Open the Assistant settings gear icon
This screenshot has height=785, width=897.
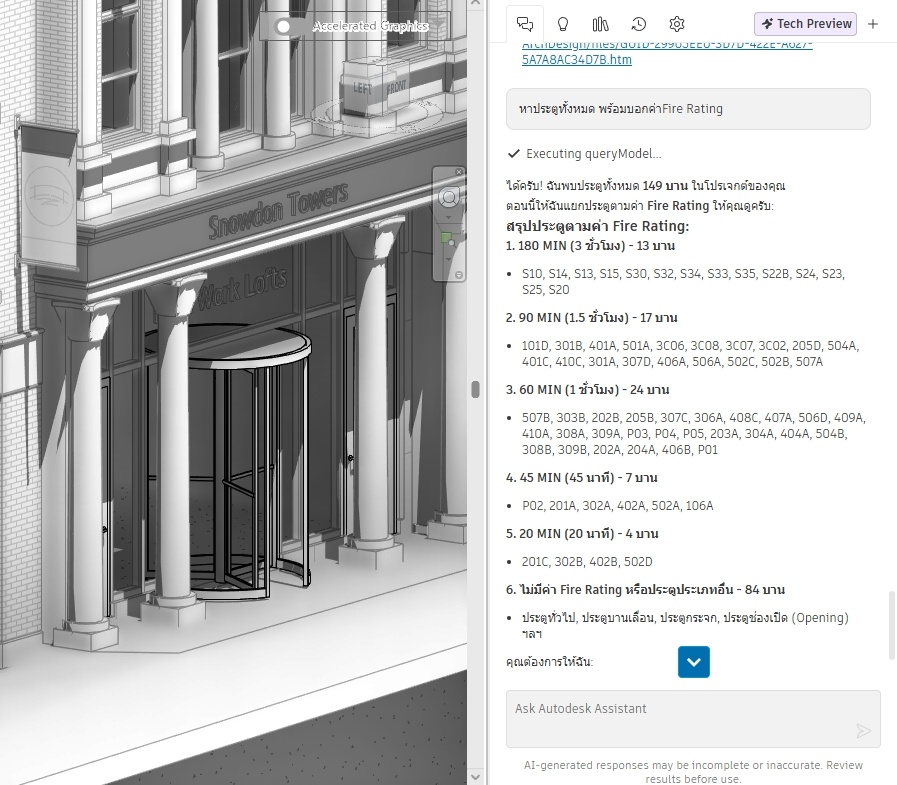point(676,24)
